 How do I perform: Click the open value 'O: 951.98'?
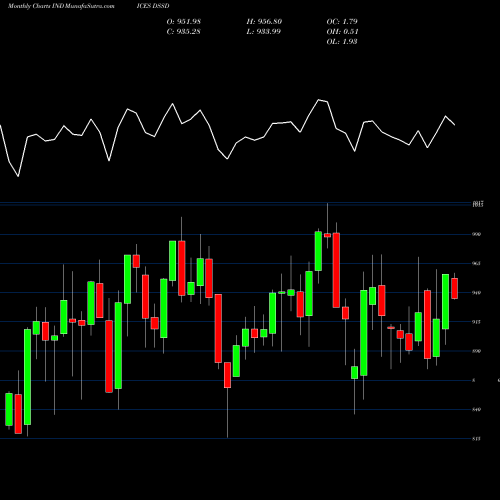[x=184, y=22]
